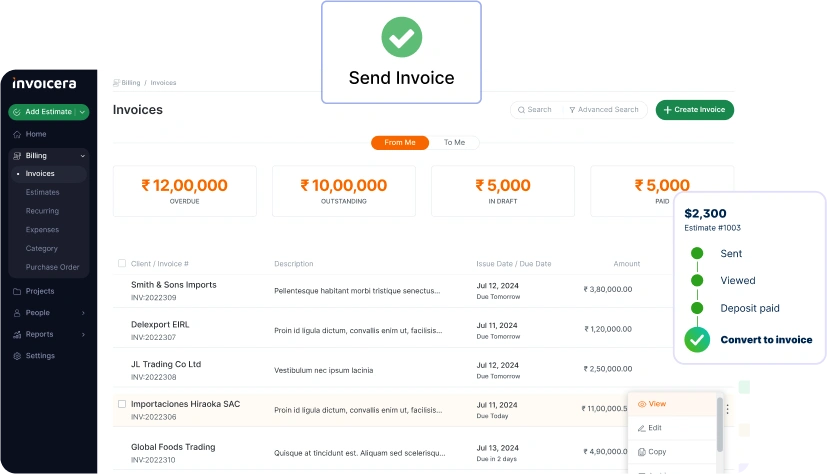Click the People user icon
The width and height of the screenshot is (827, 474).
tap(17, 313)
